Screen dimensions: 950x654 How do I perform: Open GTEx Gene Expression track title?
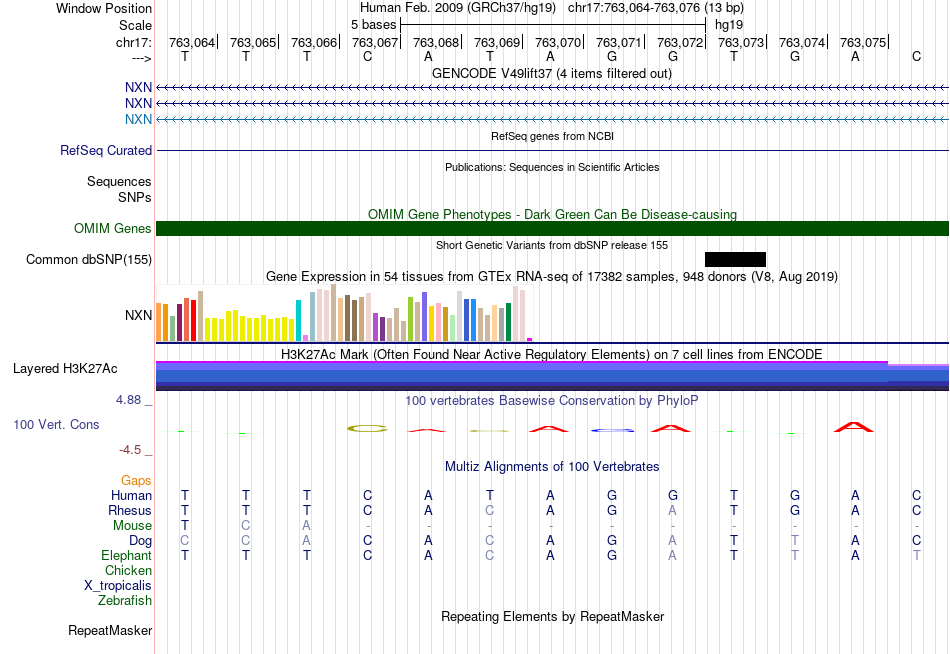[x=552, y=276]
